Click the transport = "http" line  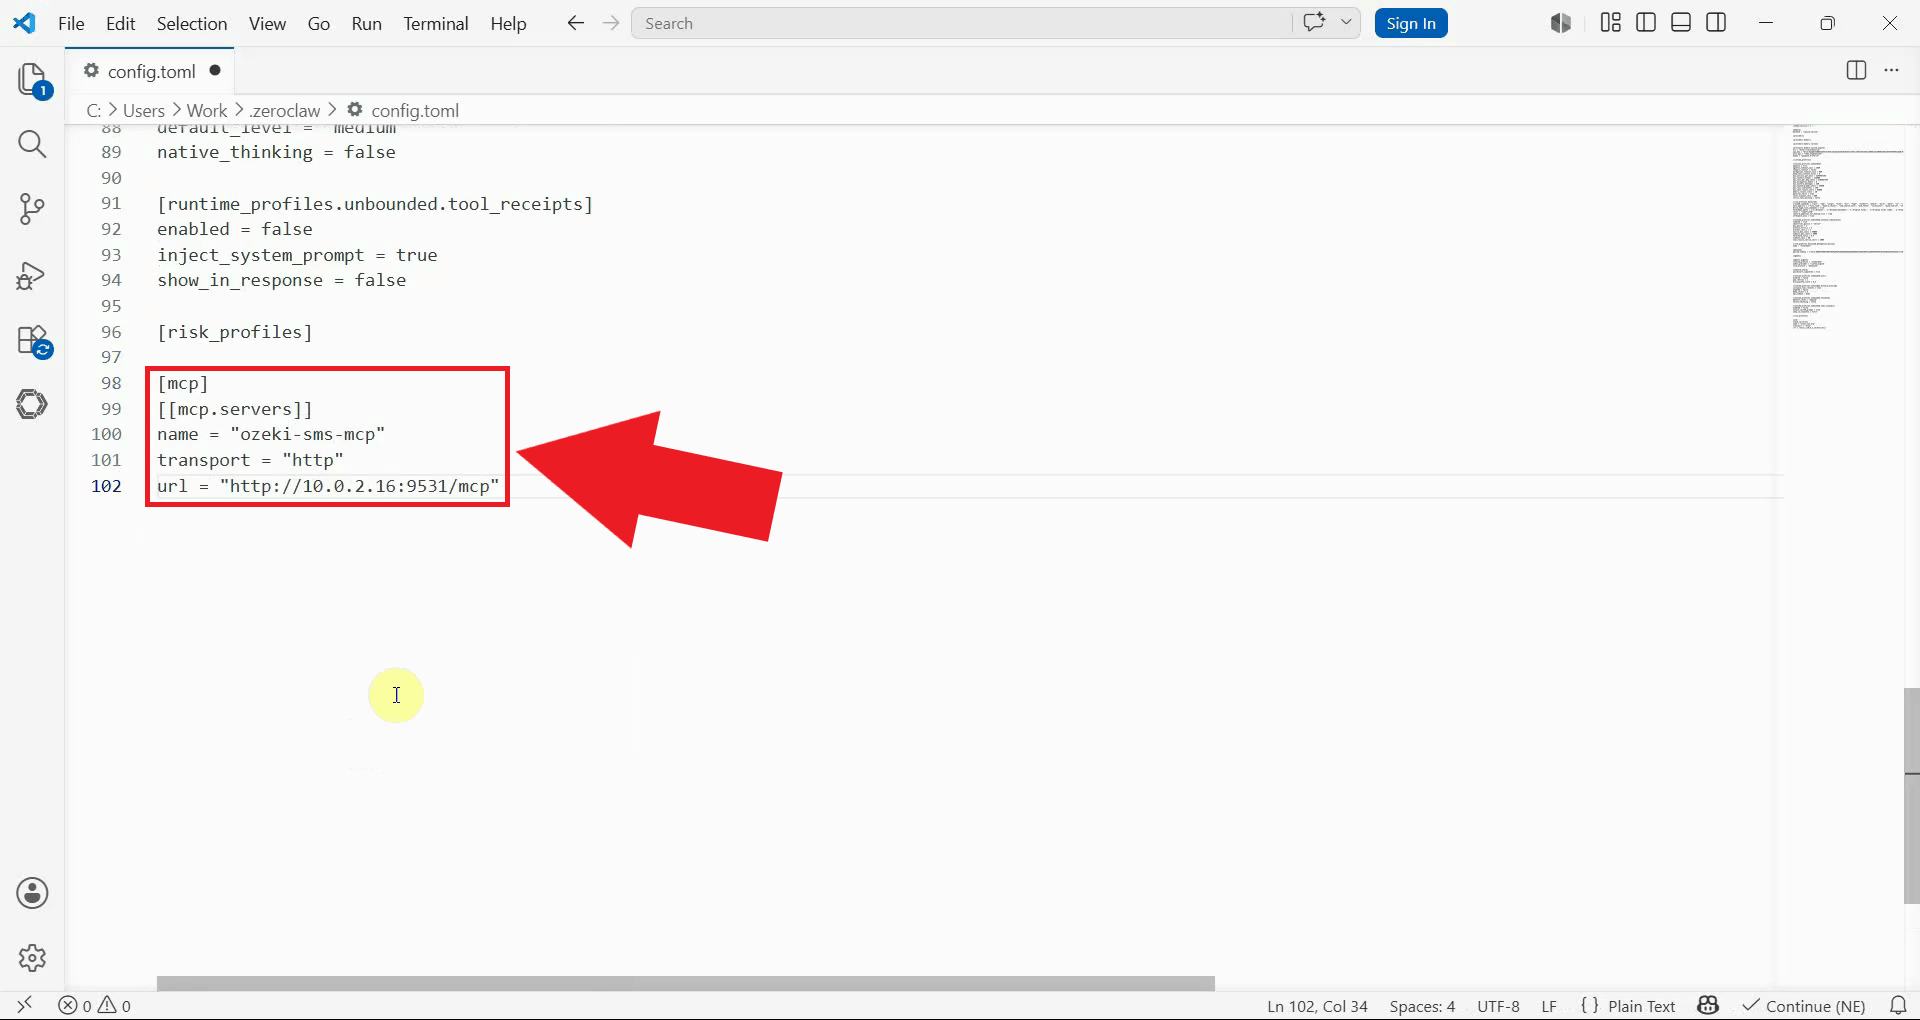[x=250, y=460]
